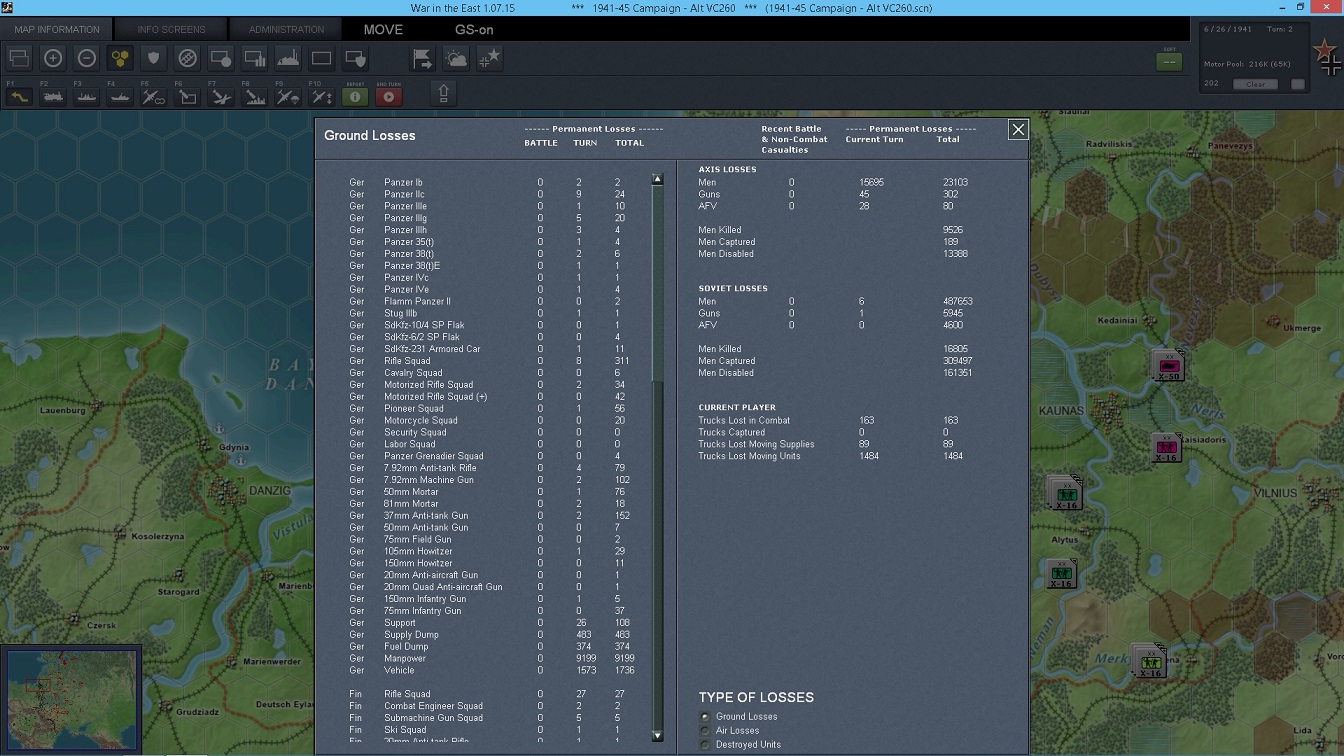
Task: Select the magenta unit counter near Kedainiai
Action: (1167, 366)
